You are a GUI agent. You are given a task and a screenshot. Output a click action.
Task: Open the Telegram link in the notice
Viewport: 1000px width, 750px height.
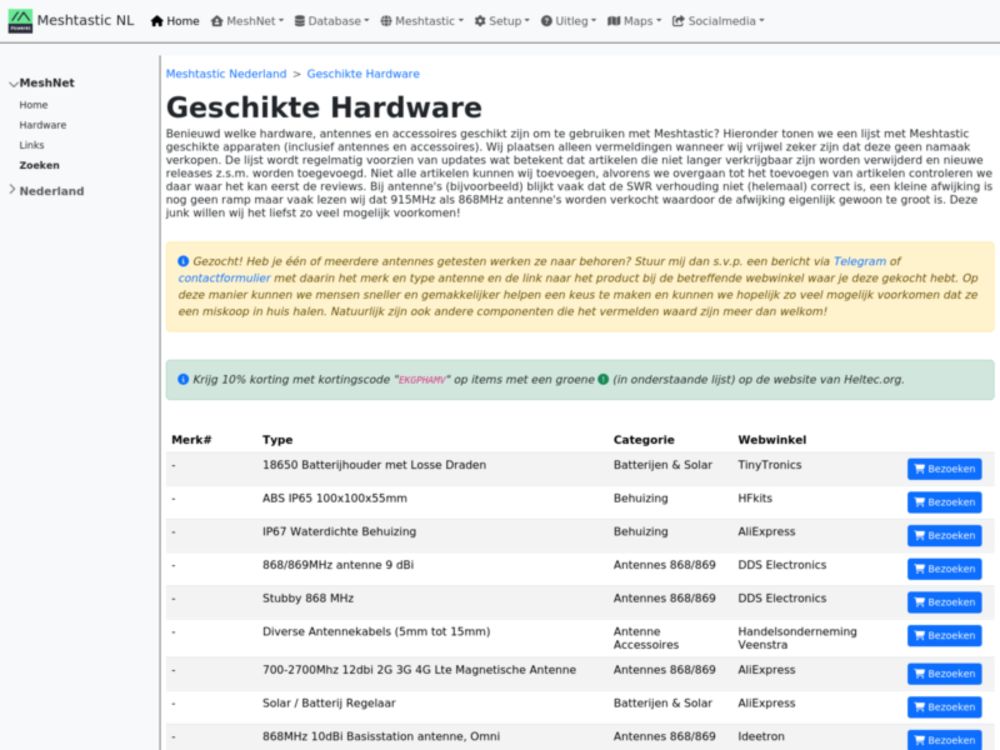coord(860,261)
